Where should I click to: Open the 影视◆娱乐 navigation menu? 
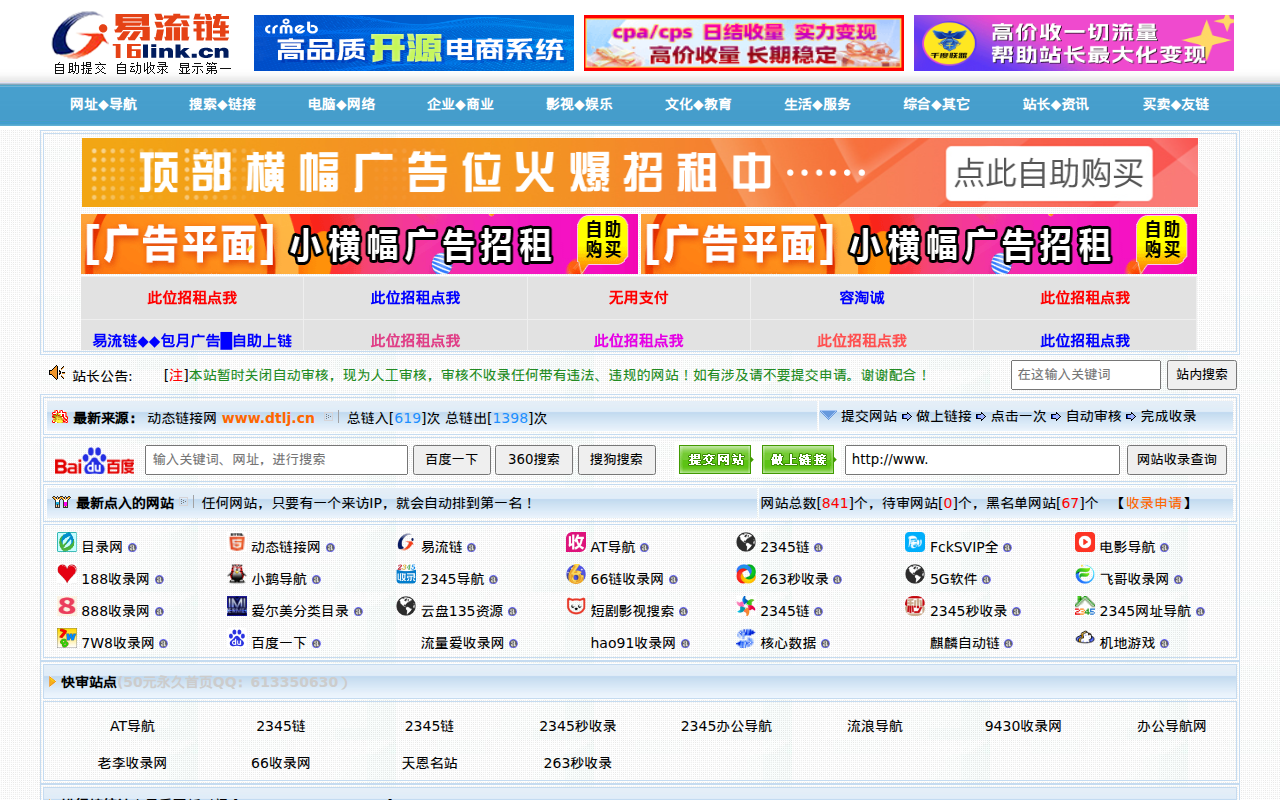click(578, 104)
